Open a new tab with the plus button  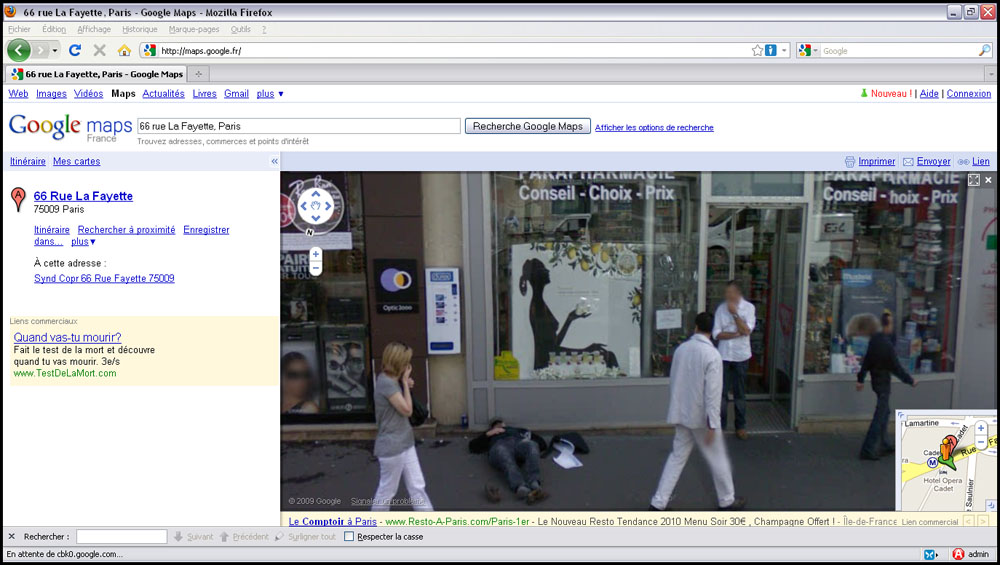tap(198, 74)
